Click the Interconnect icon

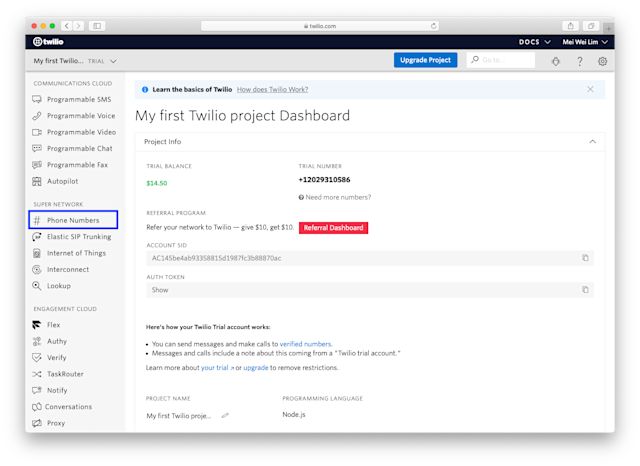coord(37,270)
